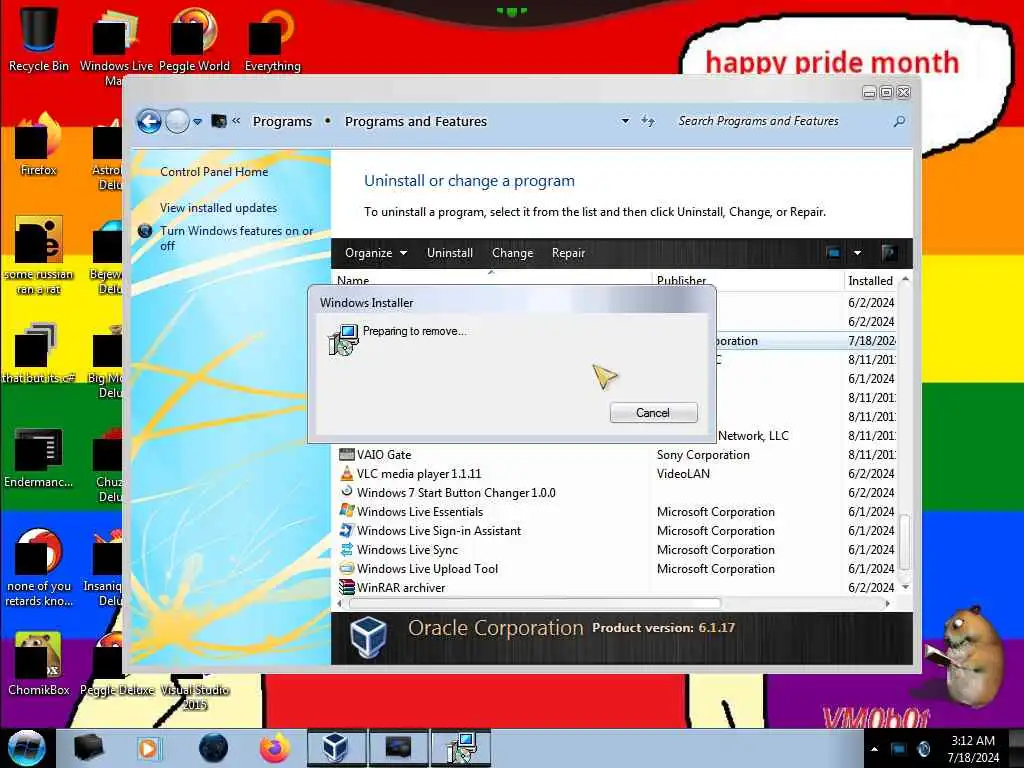Open media player from the taskbar
The height and width of the screenshot is (768, 1024).
148,748
